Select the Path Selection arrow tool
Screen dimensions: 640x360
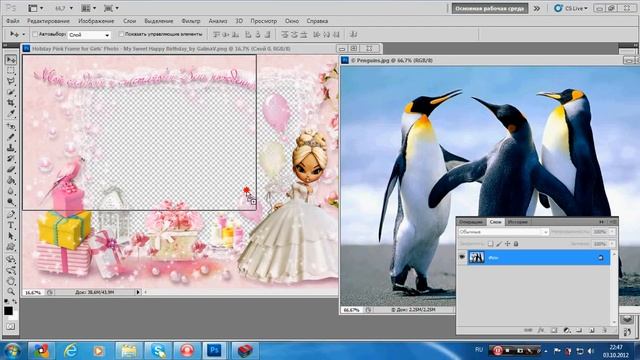[x=11, y=236]
